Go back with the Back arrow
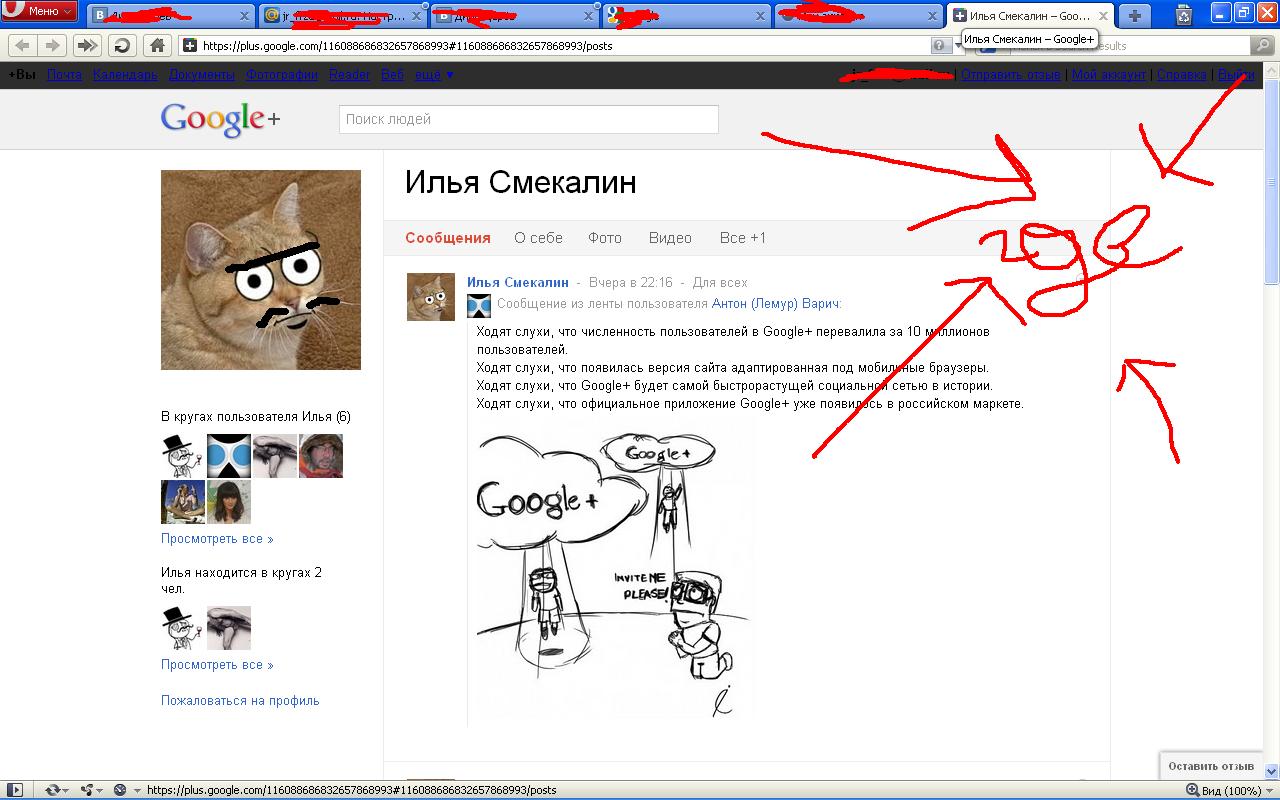This screenshot has width=1280, height=800. 22,45
